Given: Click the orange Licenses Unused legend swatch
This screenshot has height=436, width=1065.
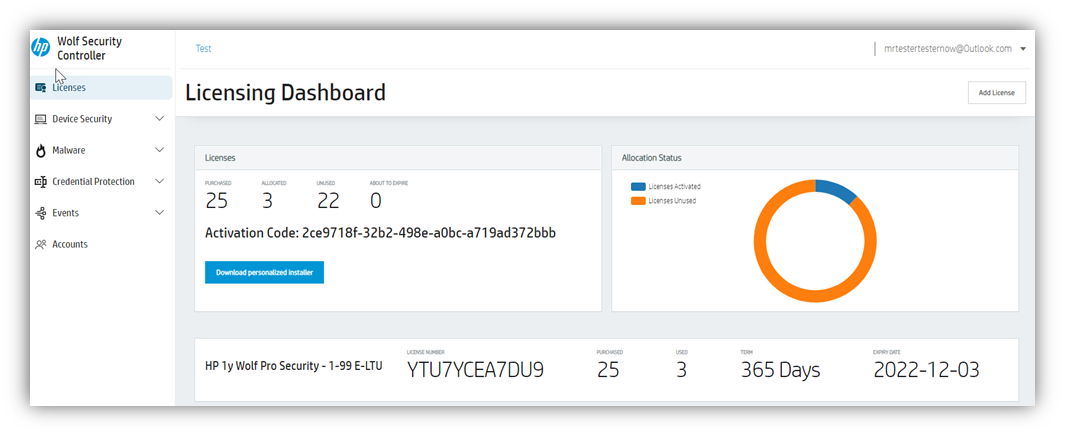Looking at the screenshot, I should pos(638,201).
